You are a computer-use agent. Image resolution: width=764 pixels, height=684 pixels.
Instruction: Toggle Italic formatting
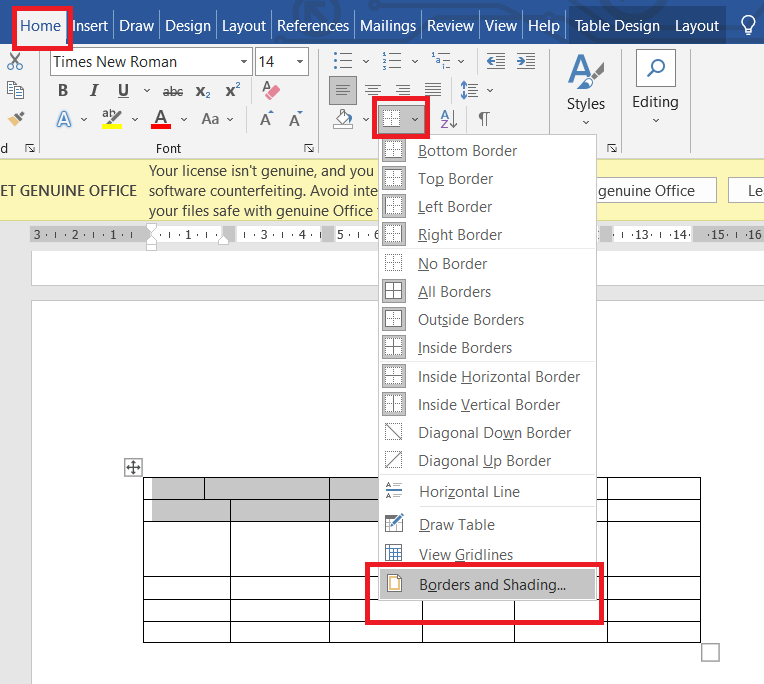coord(94,91)
